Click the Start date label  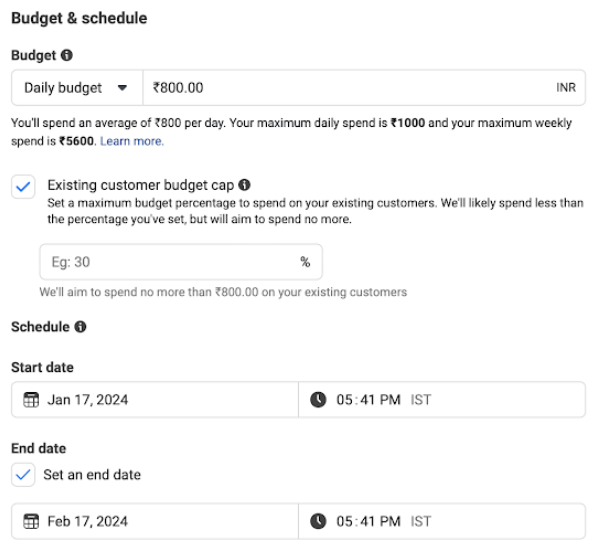point(42,367)
